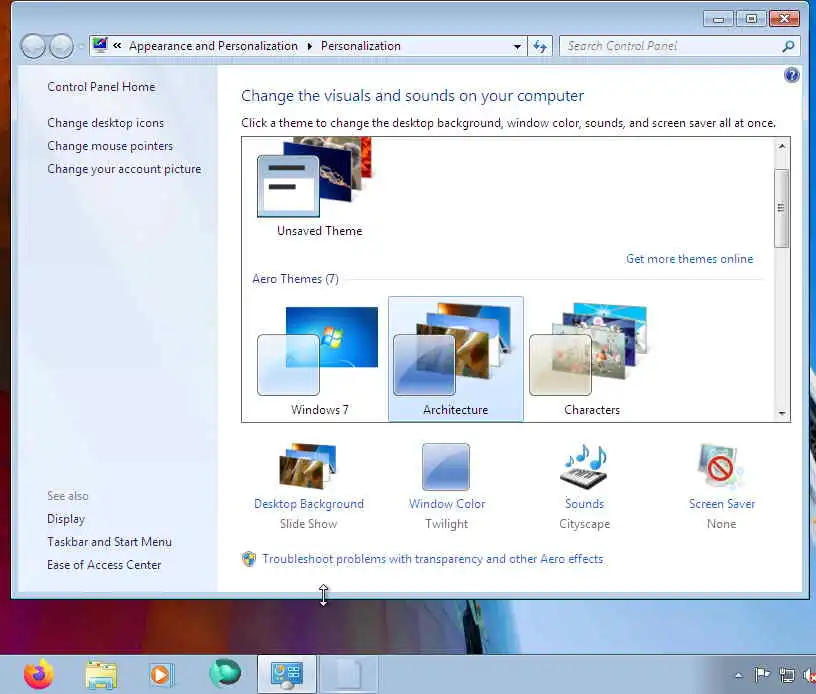Click the blank document taskbar button
816x694 pixels.
click(348, 674)
